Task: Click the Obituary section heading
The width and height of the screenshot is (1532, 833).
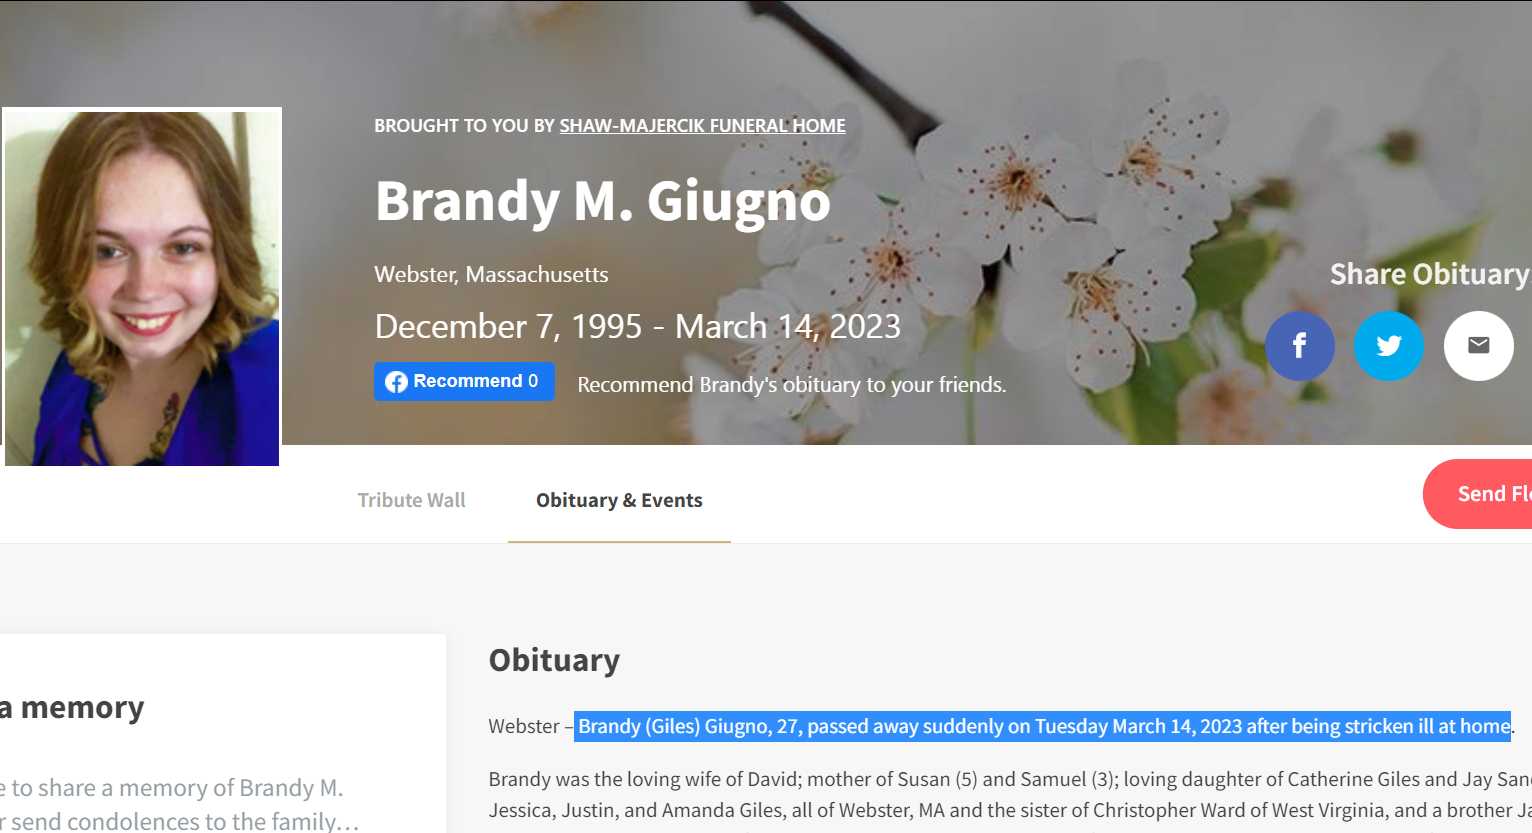Action: pos(554,660)
